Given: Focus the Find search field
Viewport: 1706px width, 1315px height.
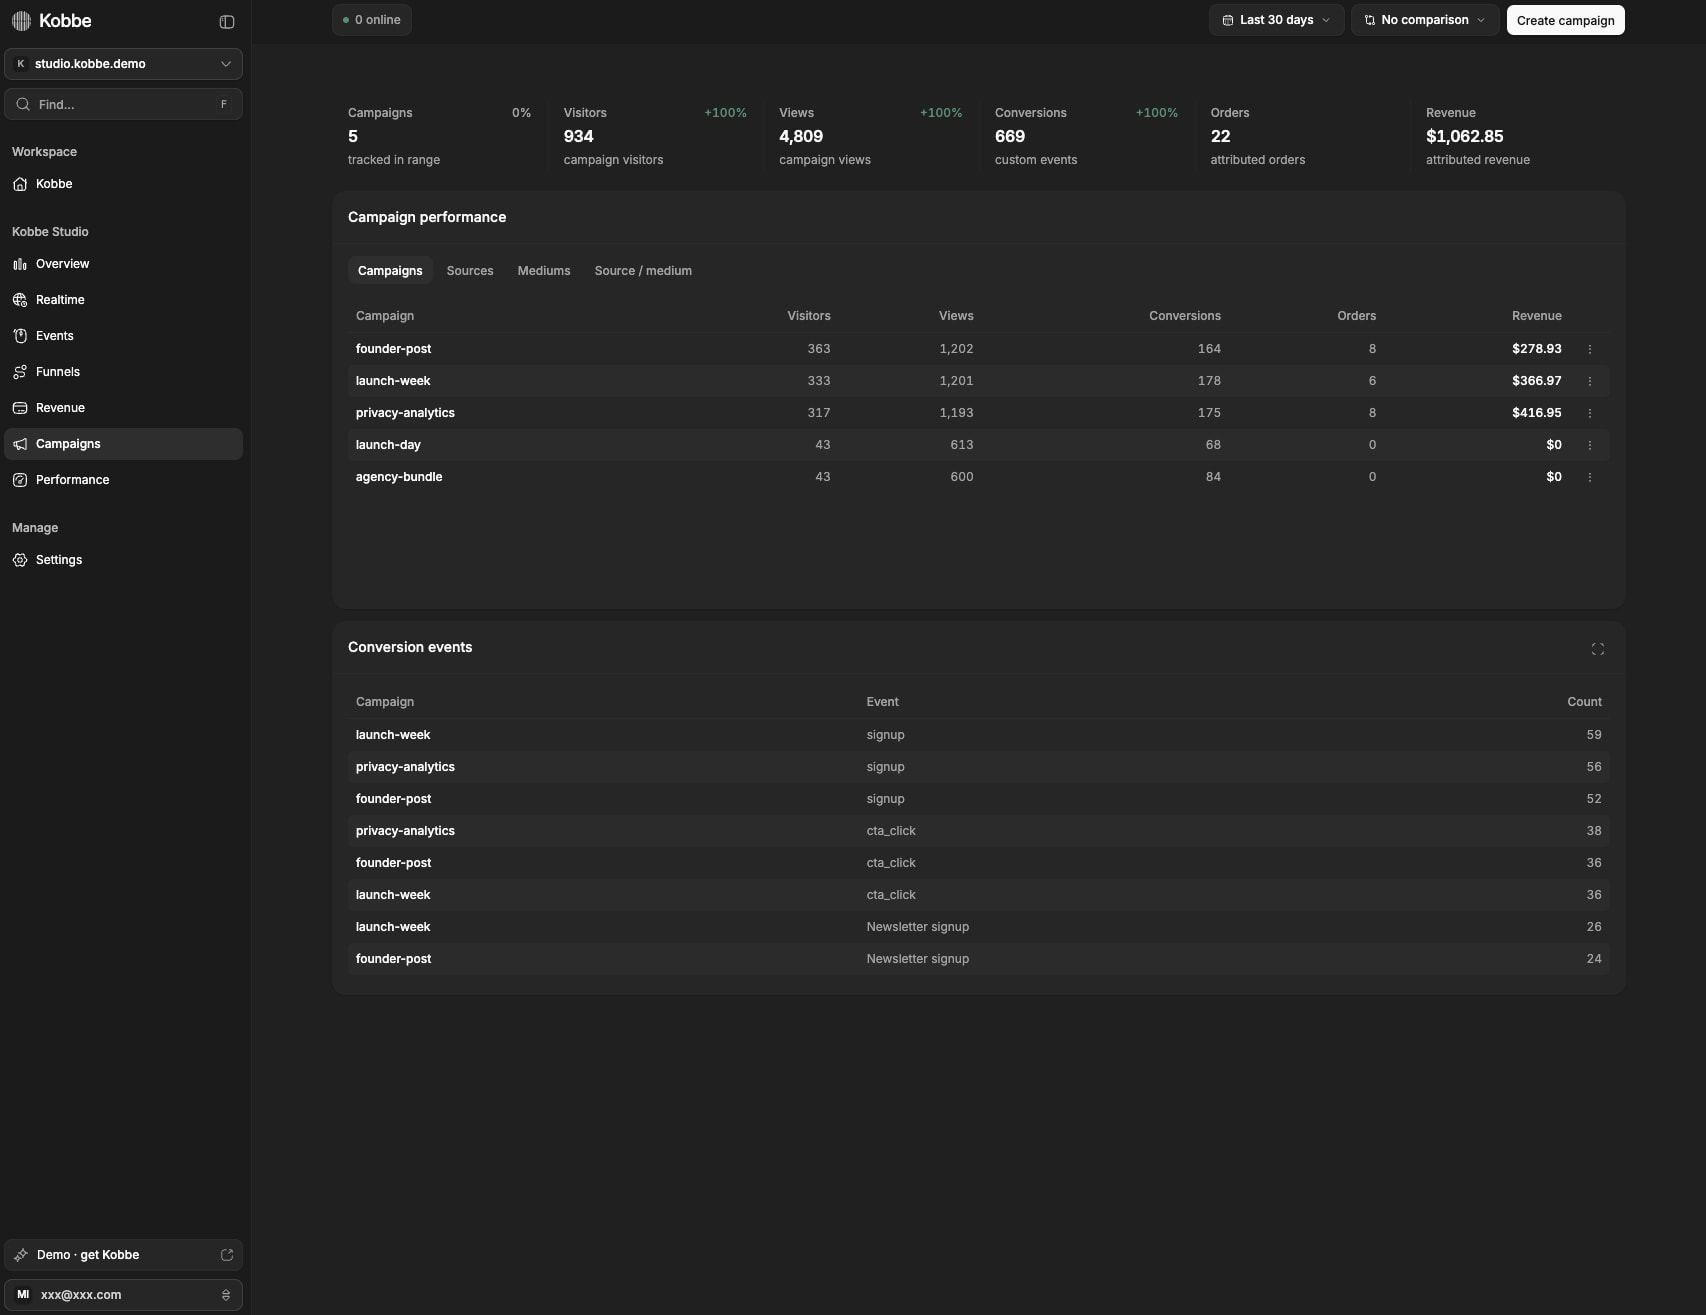Looking at the screenshot, I should pyautogui.click(x=123, y=104).
